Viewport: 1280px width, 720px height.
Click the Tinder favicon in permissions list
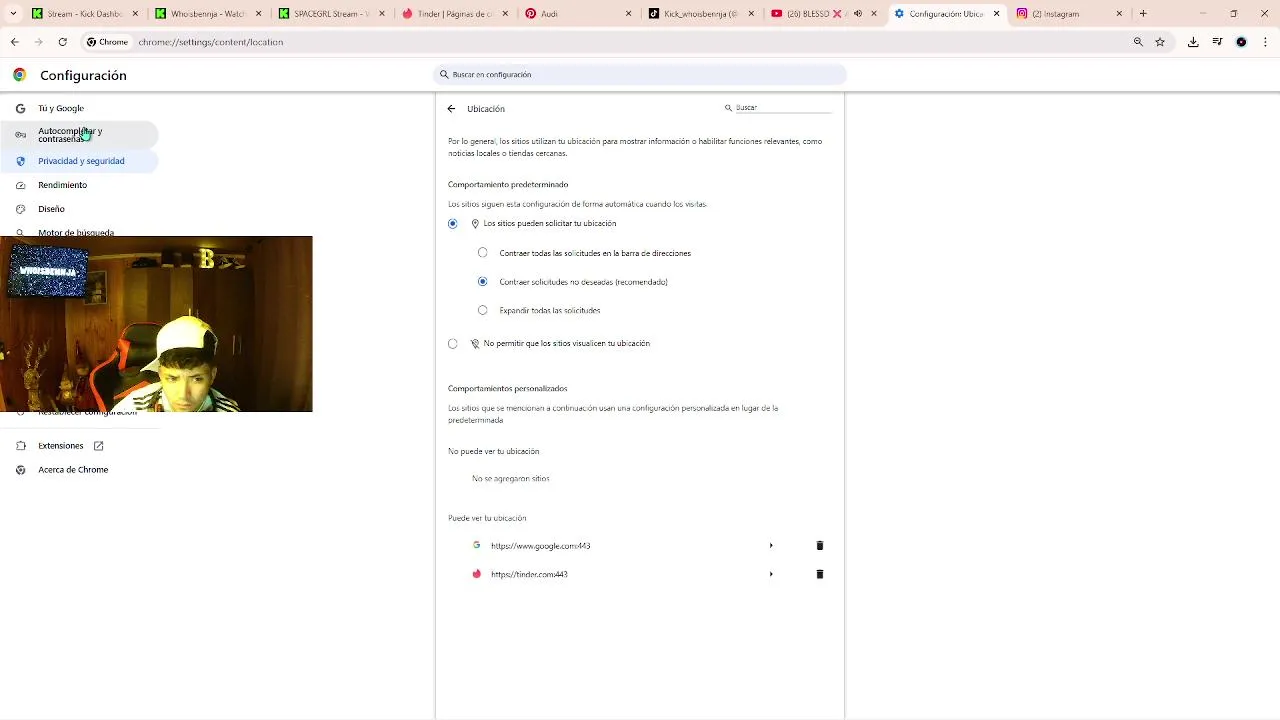coord(476,574)
